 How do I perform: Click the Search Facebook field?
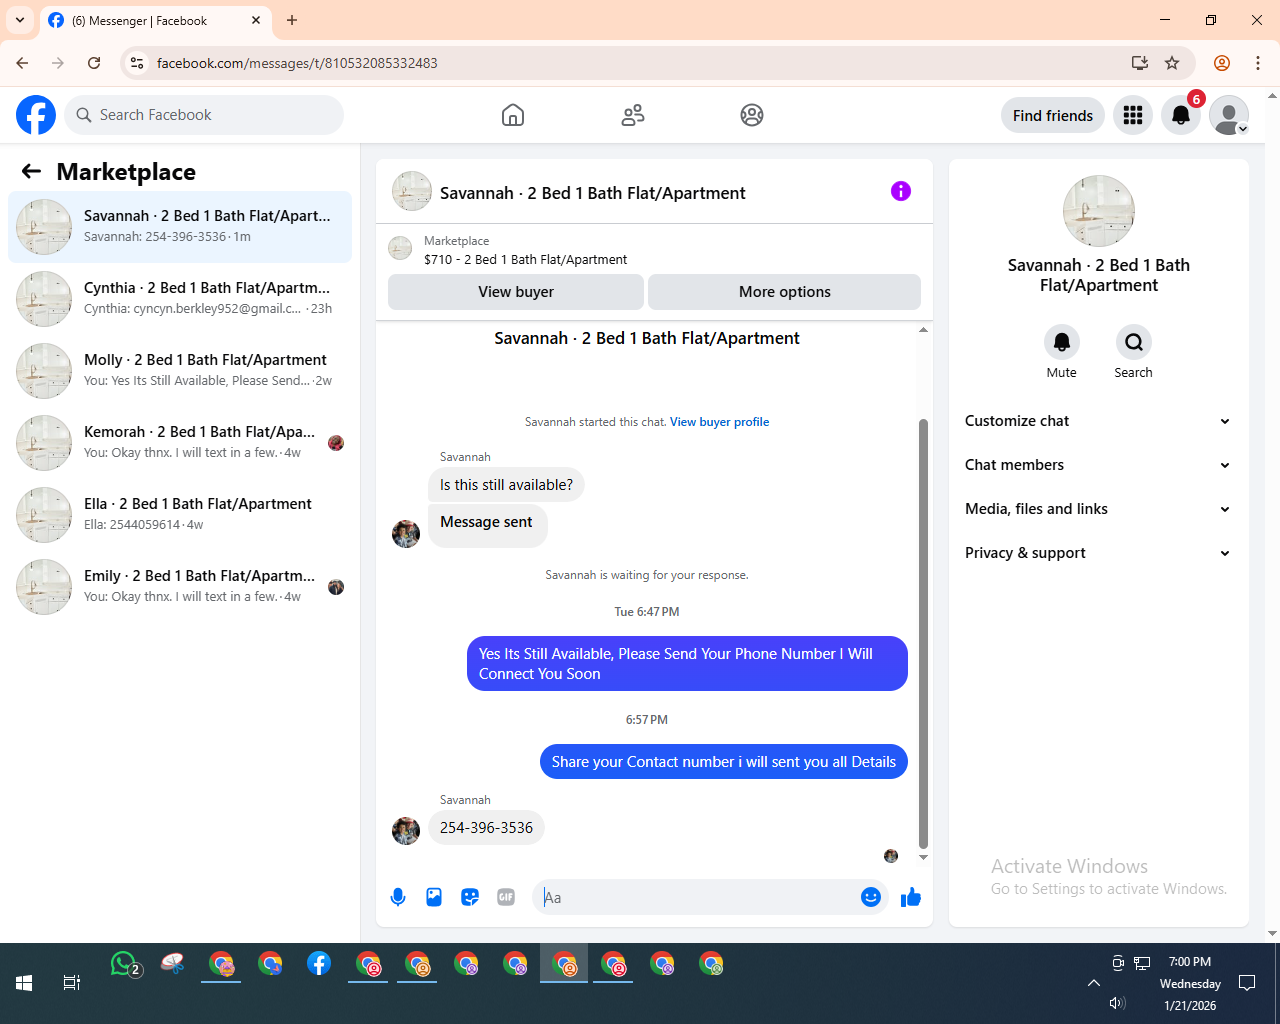[204, 115]
